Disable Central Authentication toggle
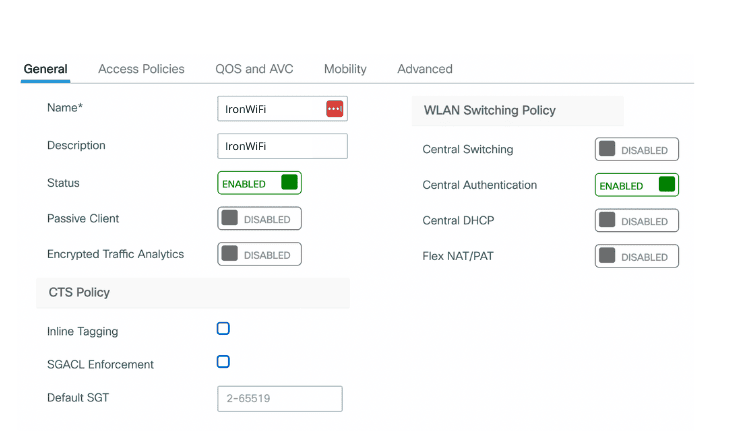This screenshot has width=731, height=445. 637,185
